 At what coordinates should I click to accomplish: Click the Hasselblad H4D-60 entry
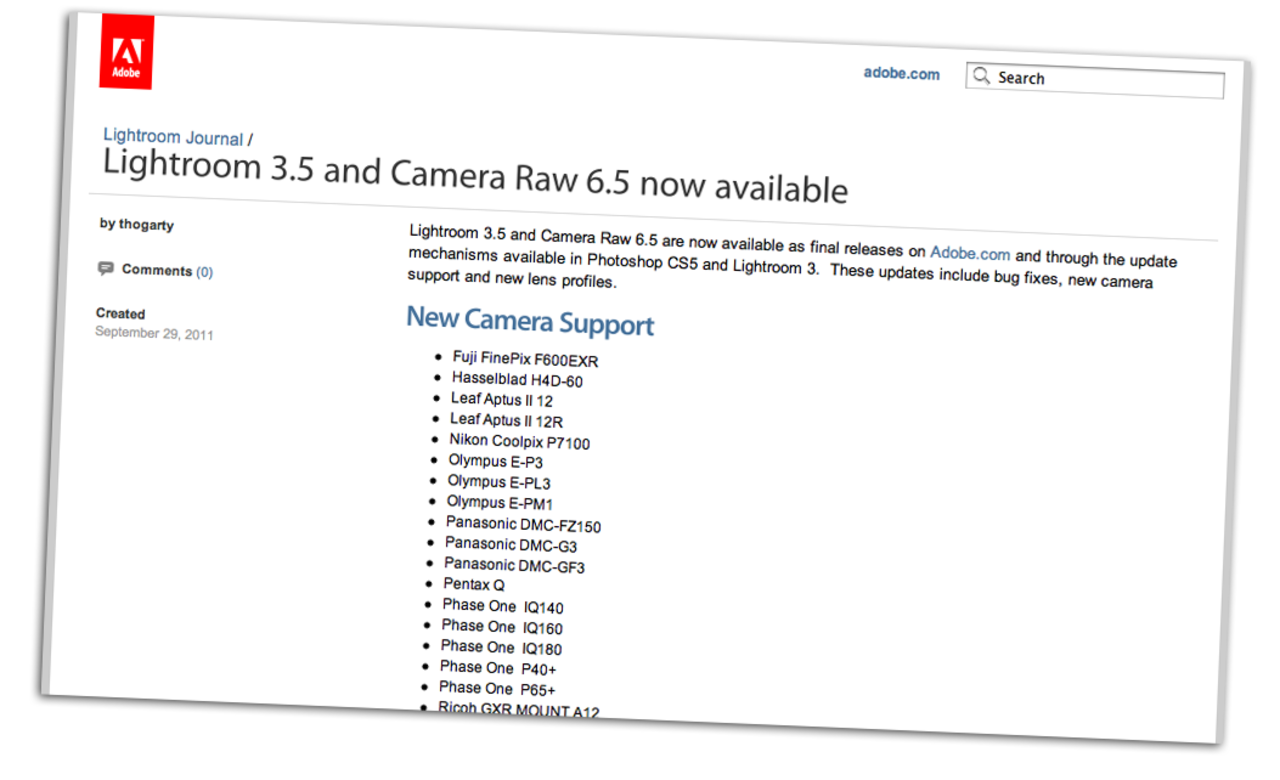pos(516,380)
